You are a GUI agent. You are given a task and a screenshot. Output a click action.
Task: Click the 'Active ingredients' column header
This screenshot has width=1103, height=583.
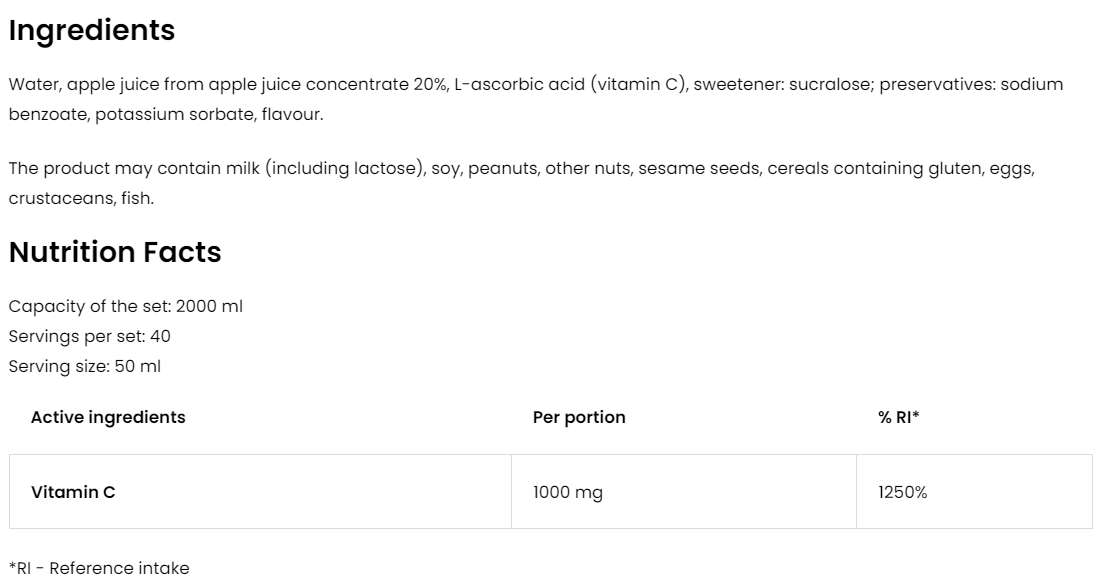(108, 417)
